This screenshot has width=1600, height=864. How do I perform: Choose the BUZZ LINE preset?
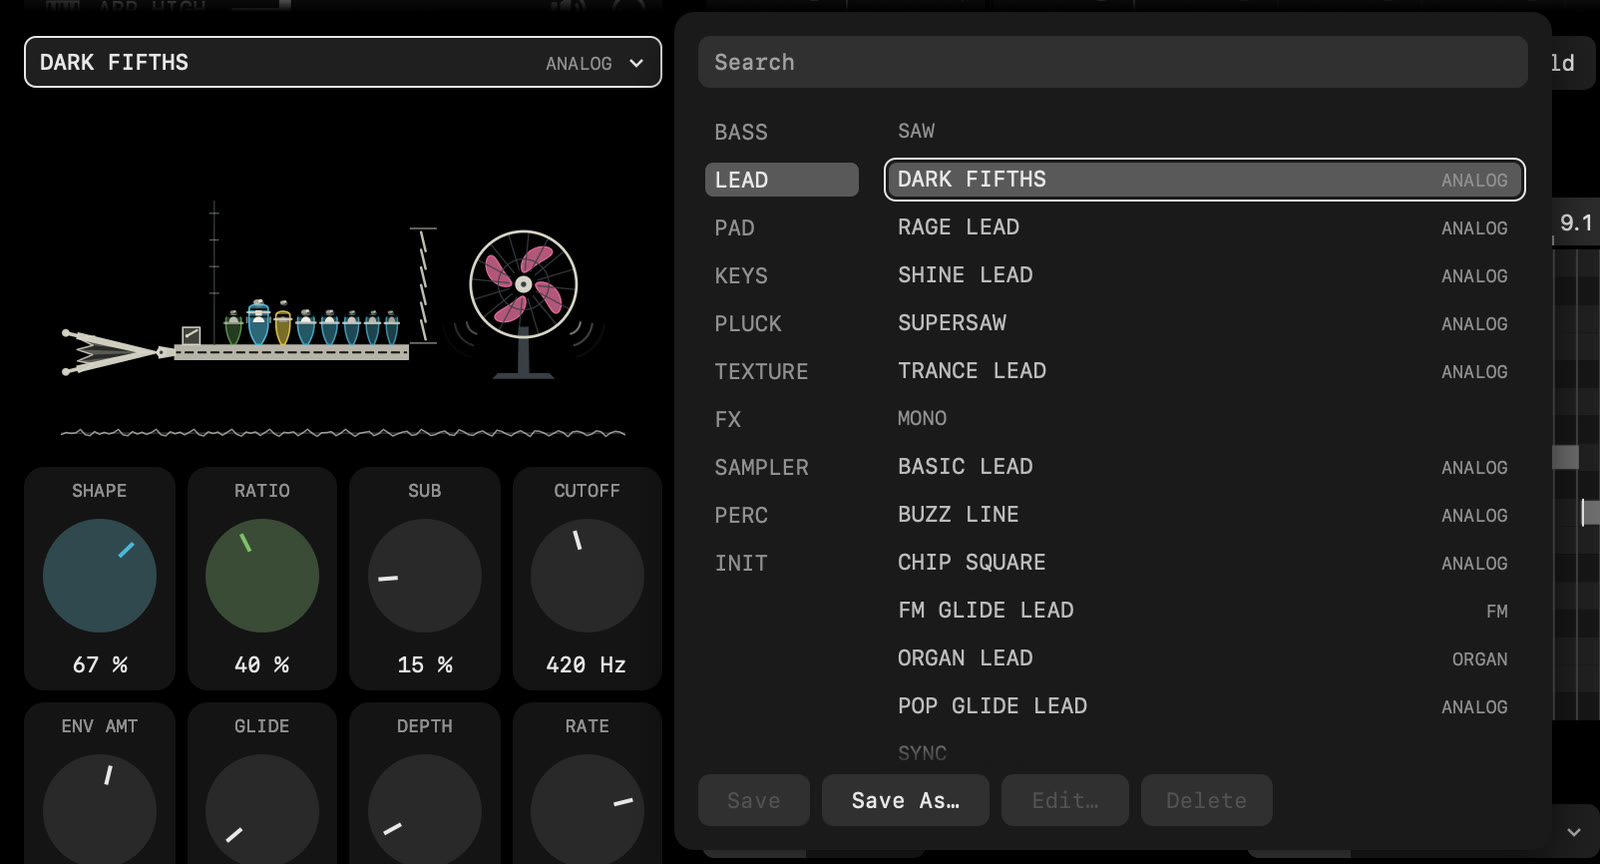point(1204,515)
